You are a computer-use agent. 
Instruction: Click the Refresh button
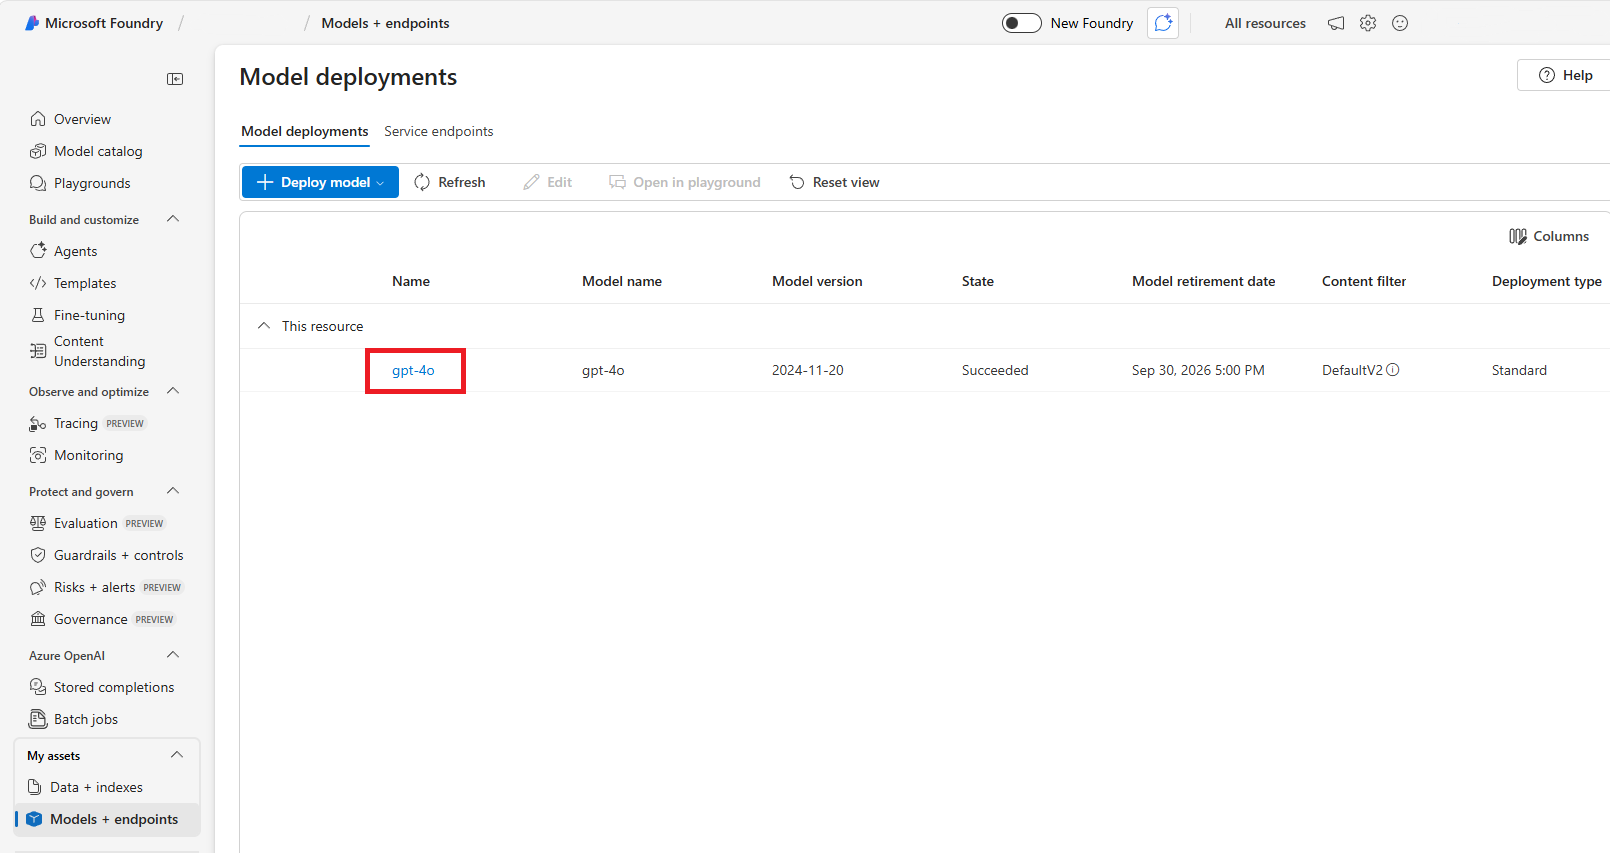[449, 182]
